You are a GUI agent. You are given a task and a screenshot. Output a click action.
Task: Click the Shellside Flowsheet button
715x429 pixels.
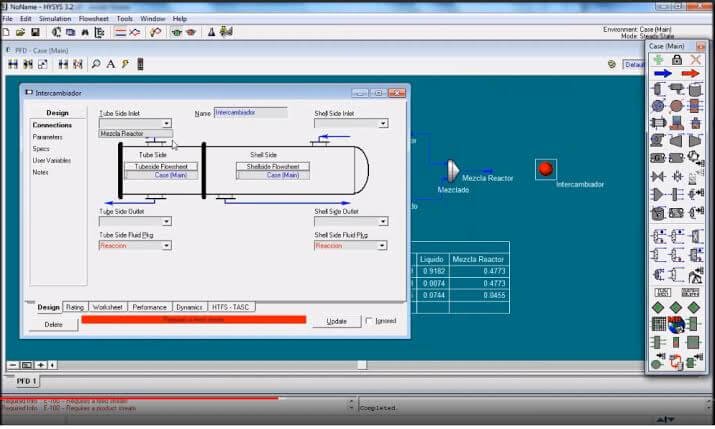[x=273, y=167]
